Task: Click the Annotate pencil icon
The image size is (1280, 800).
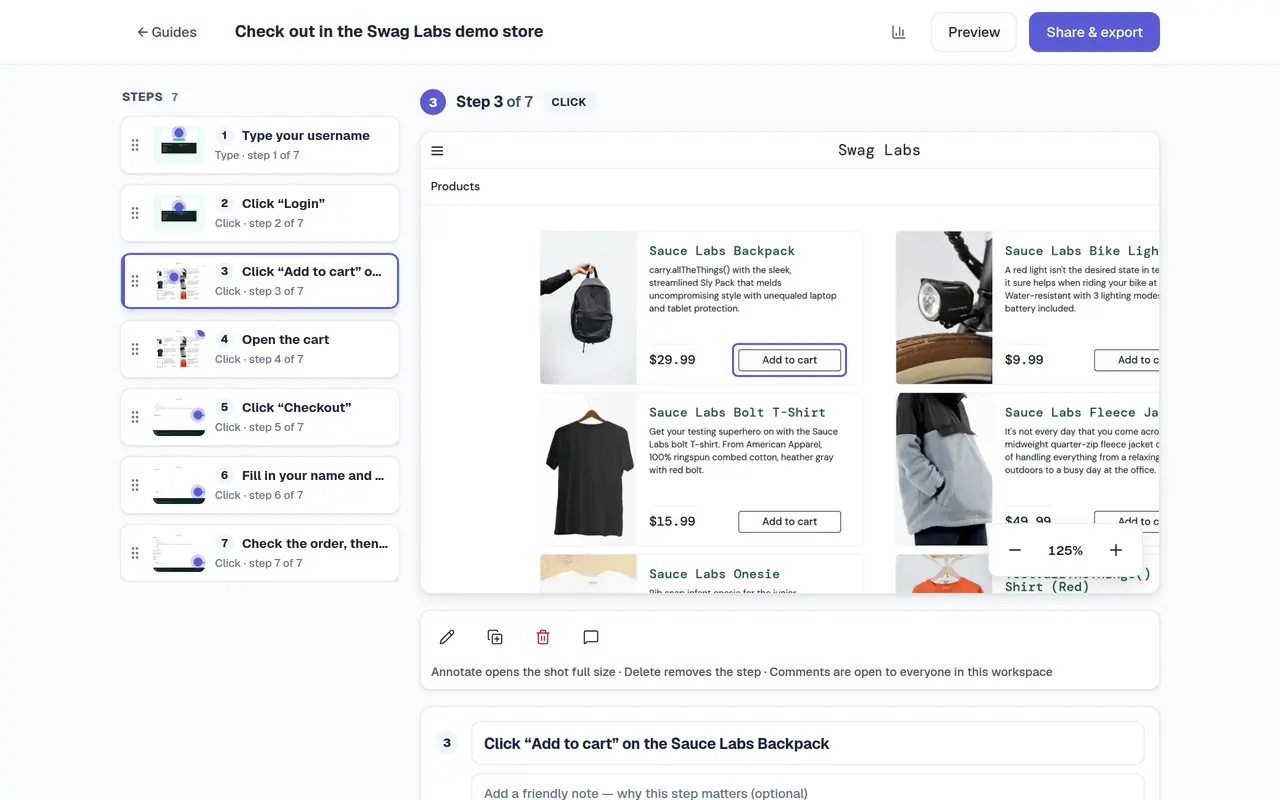Action: (447, 637)
